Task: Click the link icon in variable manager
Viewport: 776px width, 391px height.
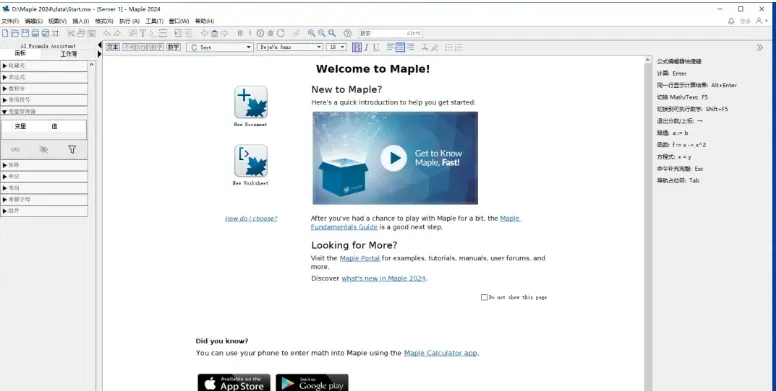Action: point(15,149)
